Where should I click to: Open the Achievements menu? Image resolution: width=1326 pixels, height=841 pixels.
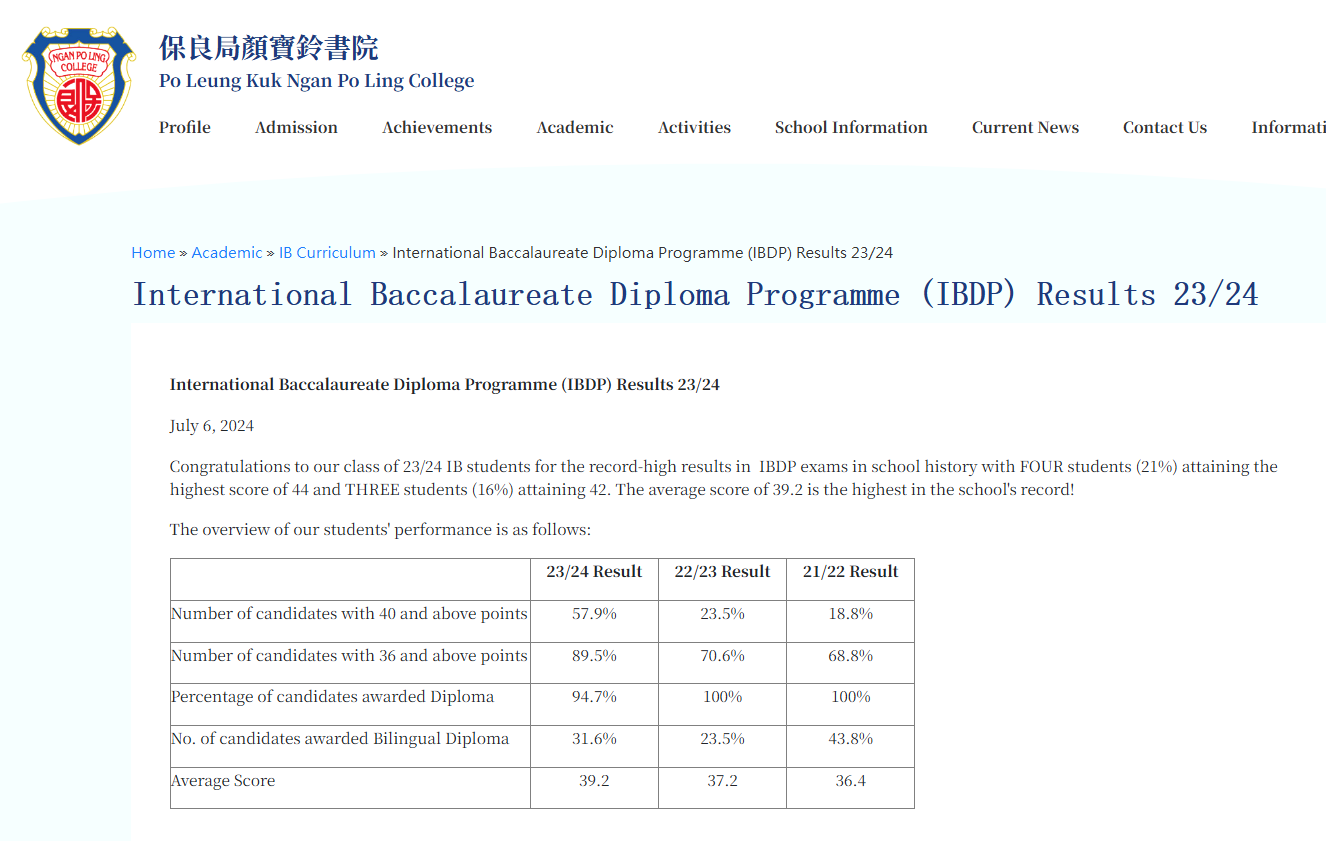pyautogui.click(x=437, y=127)
